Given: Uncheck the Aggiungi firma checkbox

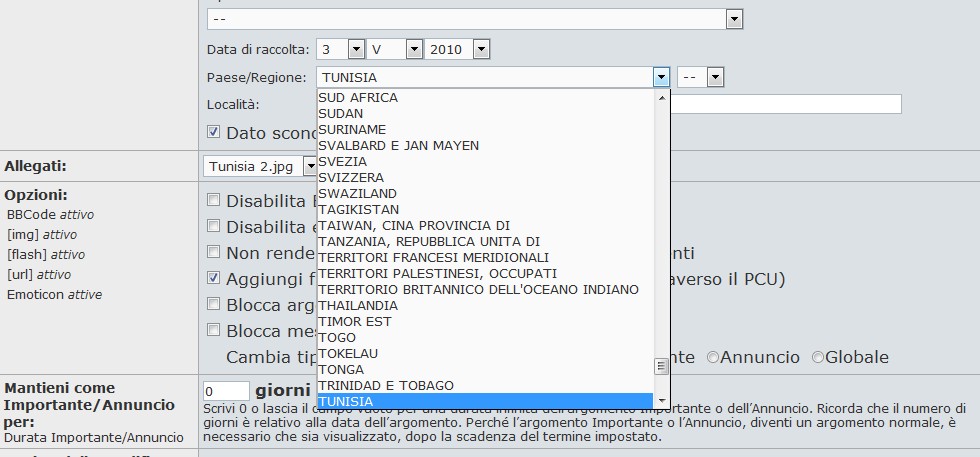Looking at the screenshot, I should [x=214, y=277].
